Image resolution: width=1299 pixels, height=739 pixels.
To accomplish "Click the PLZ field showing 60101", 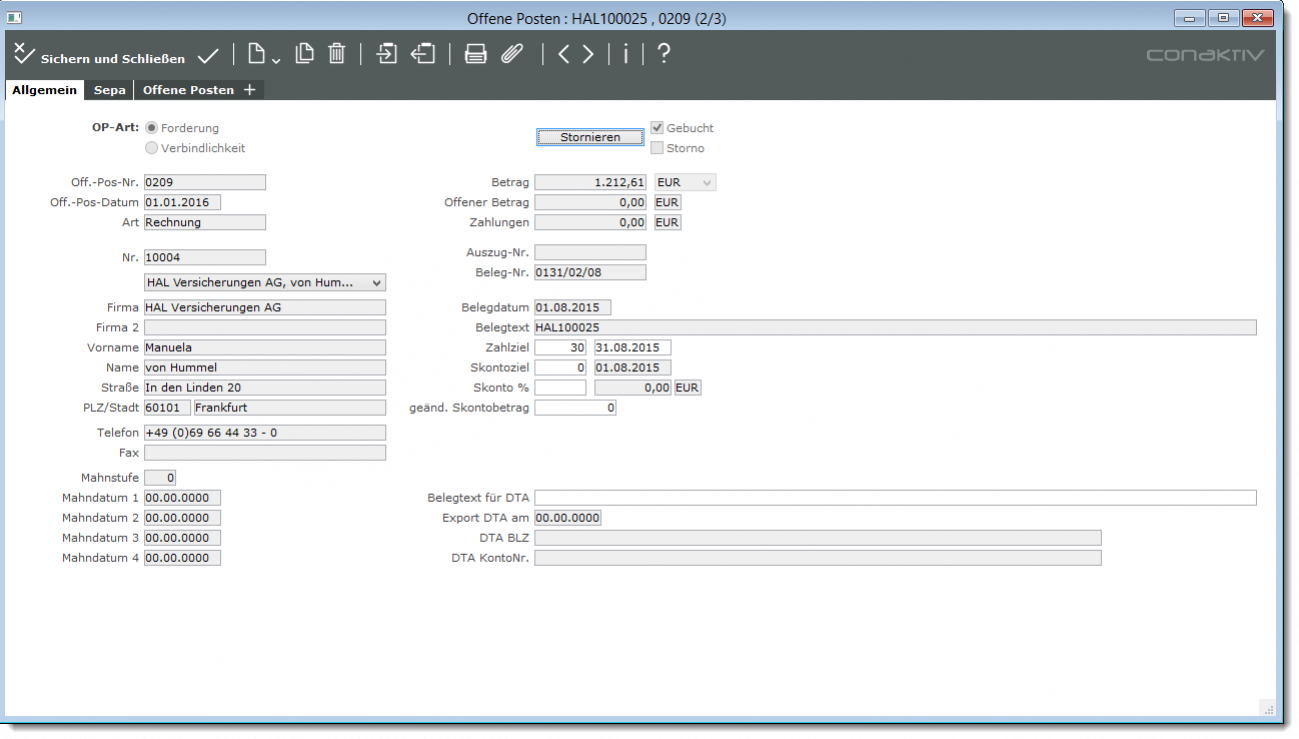I will [x=167, y=408].
